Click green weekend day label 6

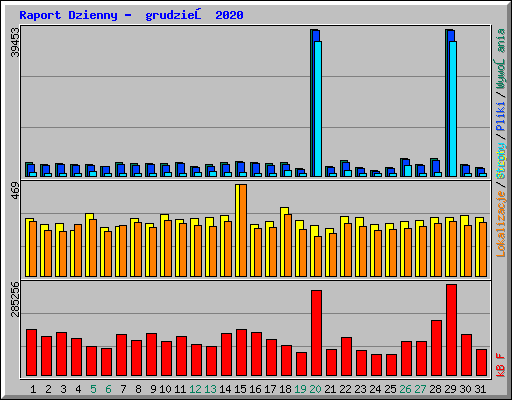point(108,389)
